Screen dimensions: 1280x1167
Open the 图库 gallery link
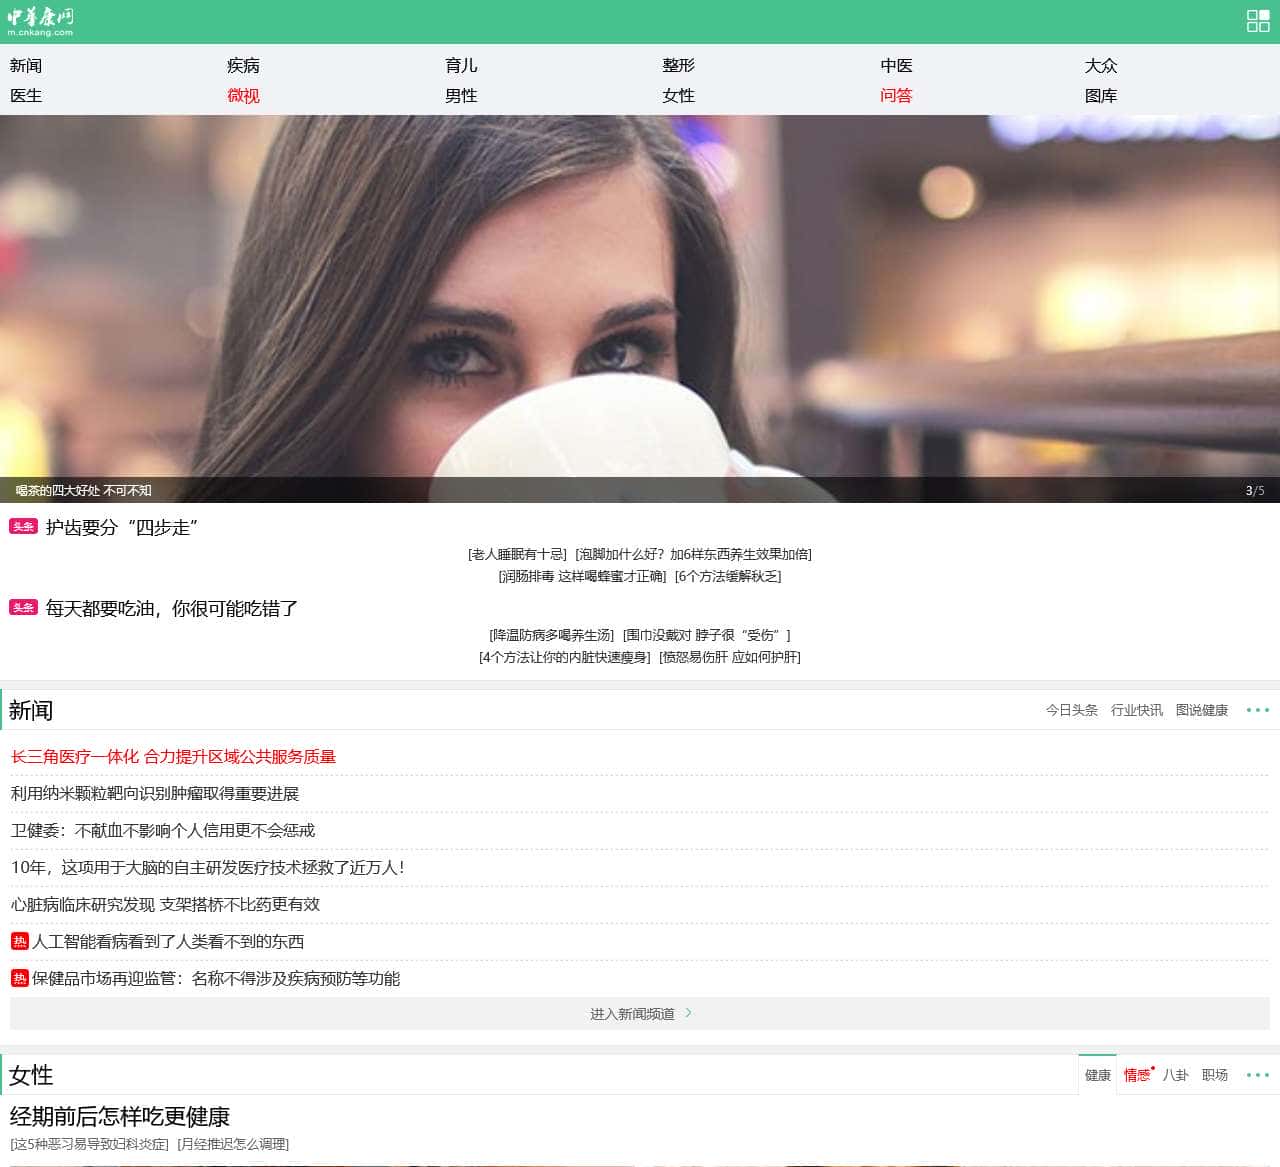pyautogui.click(x=1101, y=95)
